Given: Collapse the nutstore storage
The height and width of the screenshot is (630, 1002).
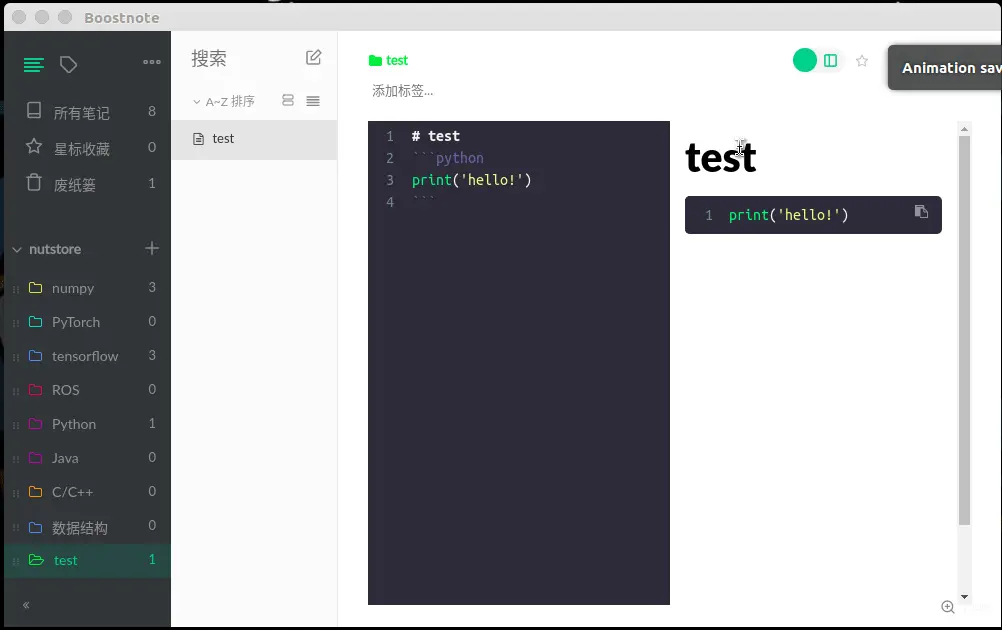Looking at the screenshot, I should click(x=17, y=249).
